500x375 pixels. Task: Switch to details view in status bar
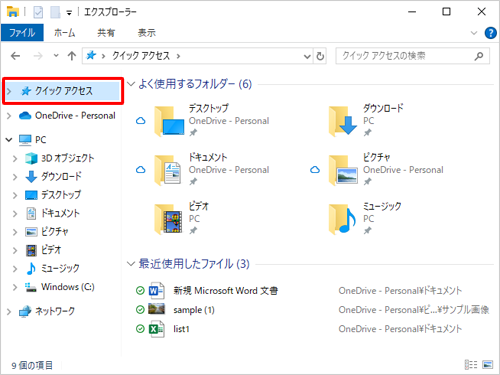[x=471, y=365]
